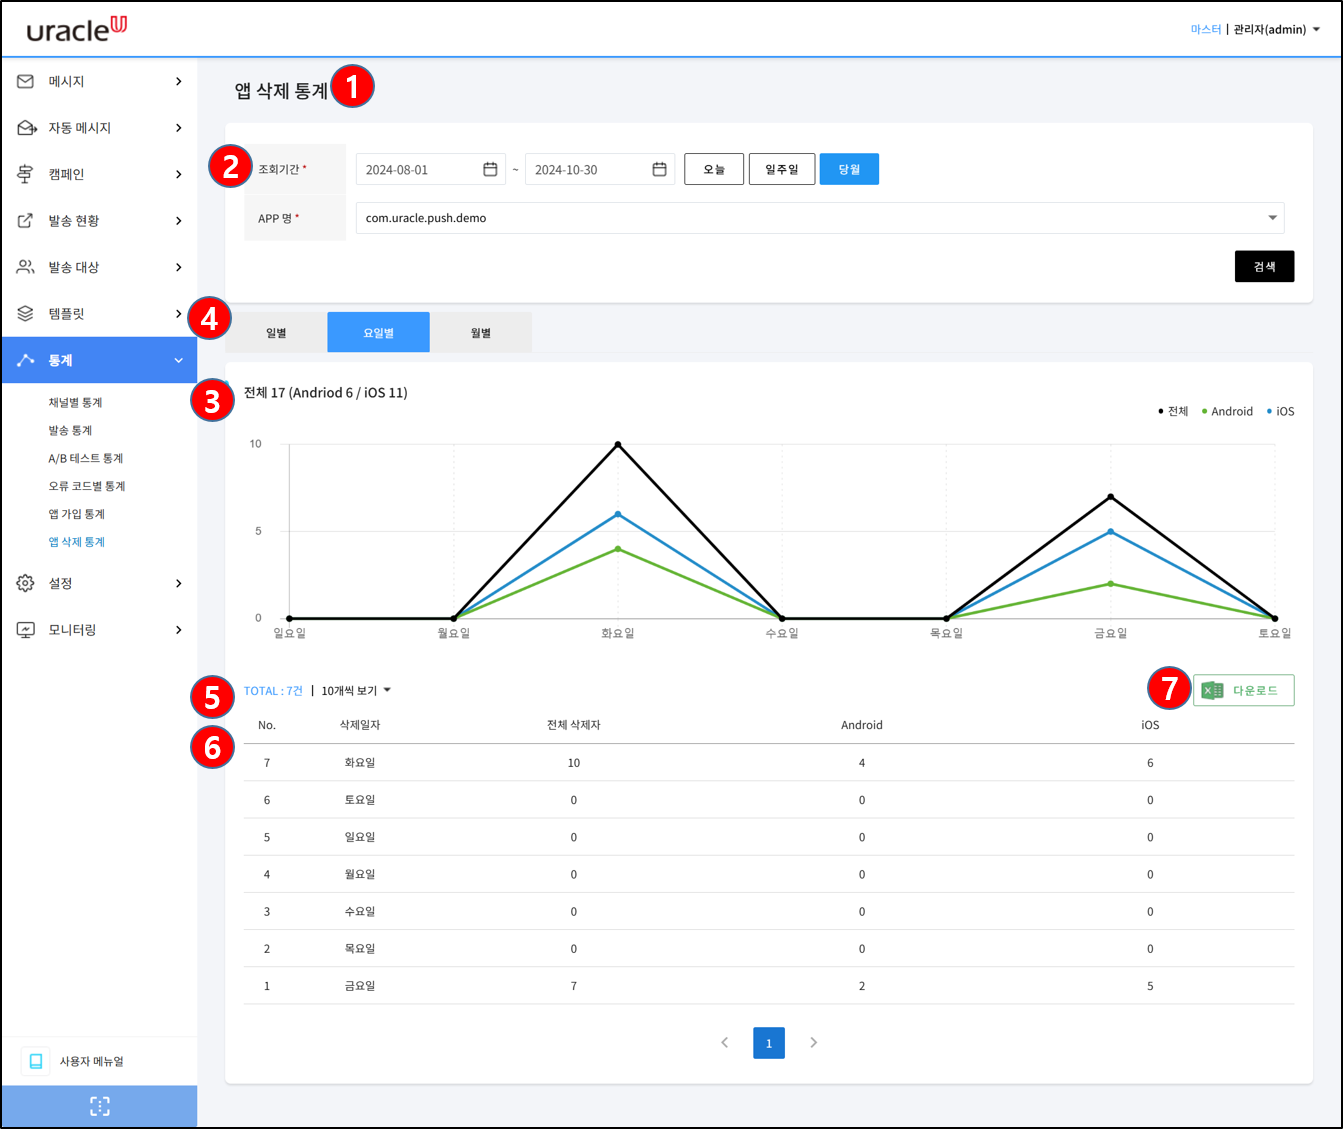Open 앱 삭제 통계 submenu item

(x=77, y=542)
